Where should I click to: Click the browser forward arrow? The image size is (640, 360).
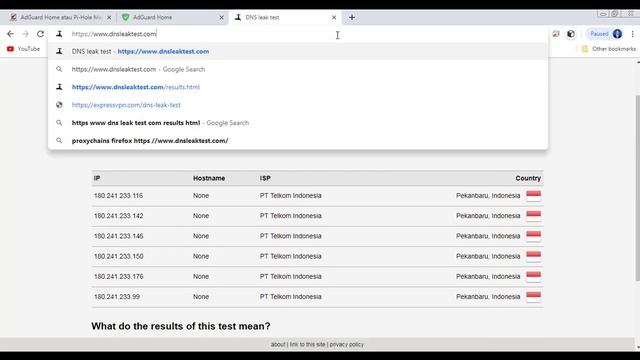click(25, 34)
